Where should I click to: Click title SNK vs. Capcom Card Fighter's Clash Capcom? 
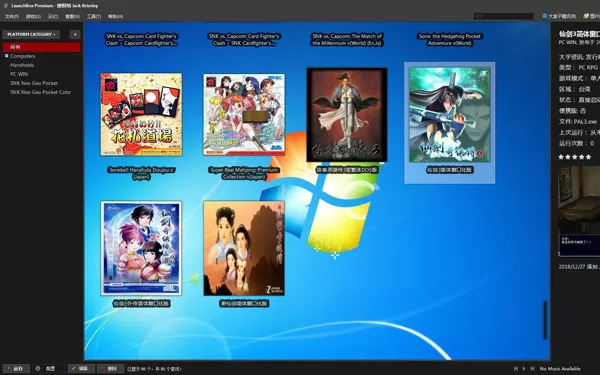pos(141,40)
